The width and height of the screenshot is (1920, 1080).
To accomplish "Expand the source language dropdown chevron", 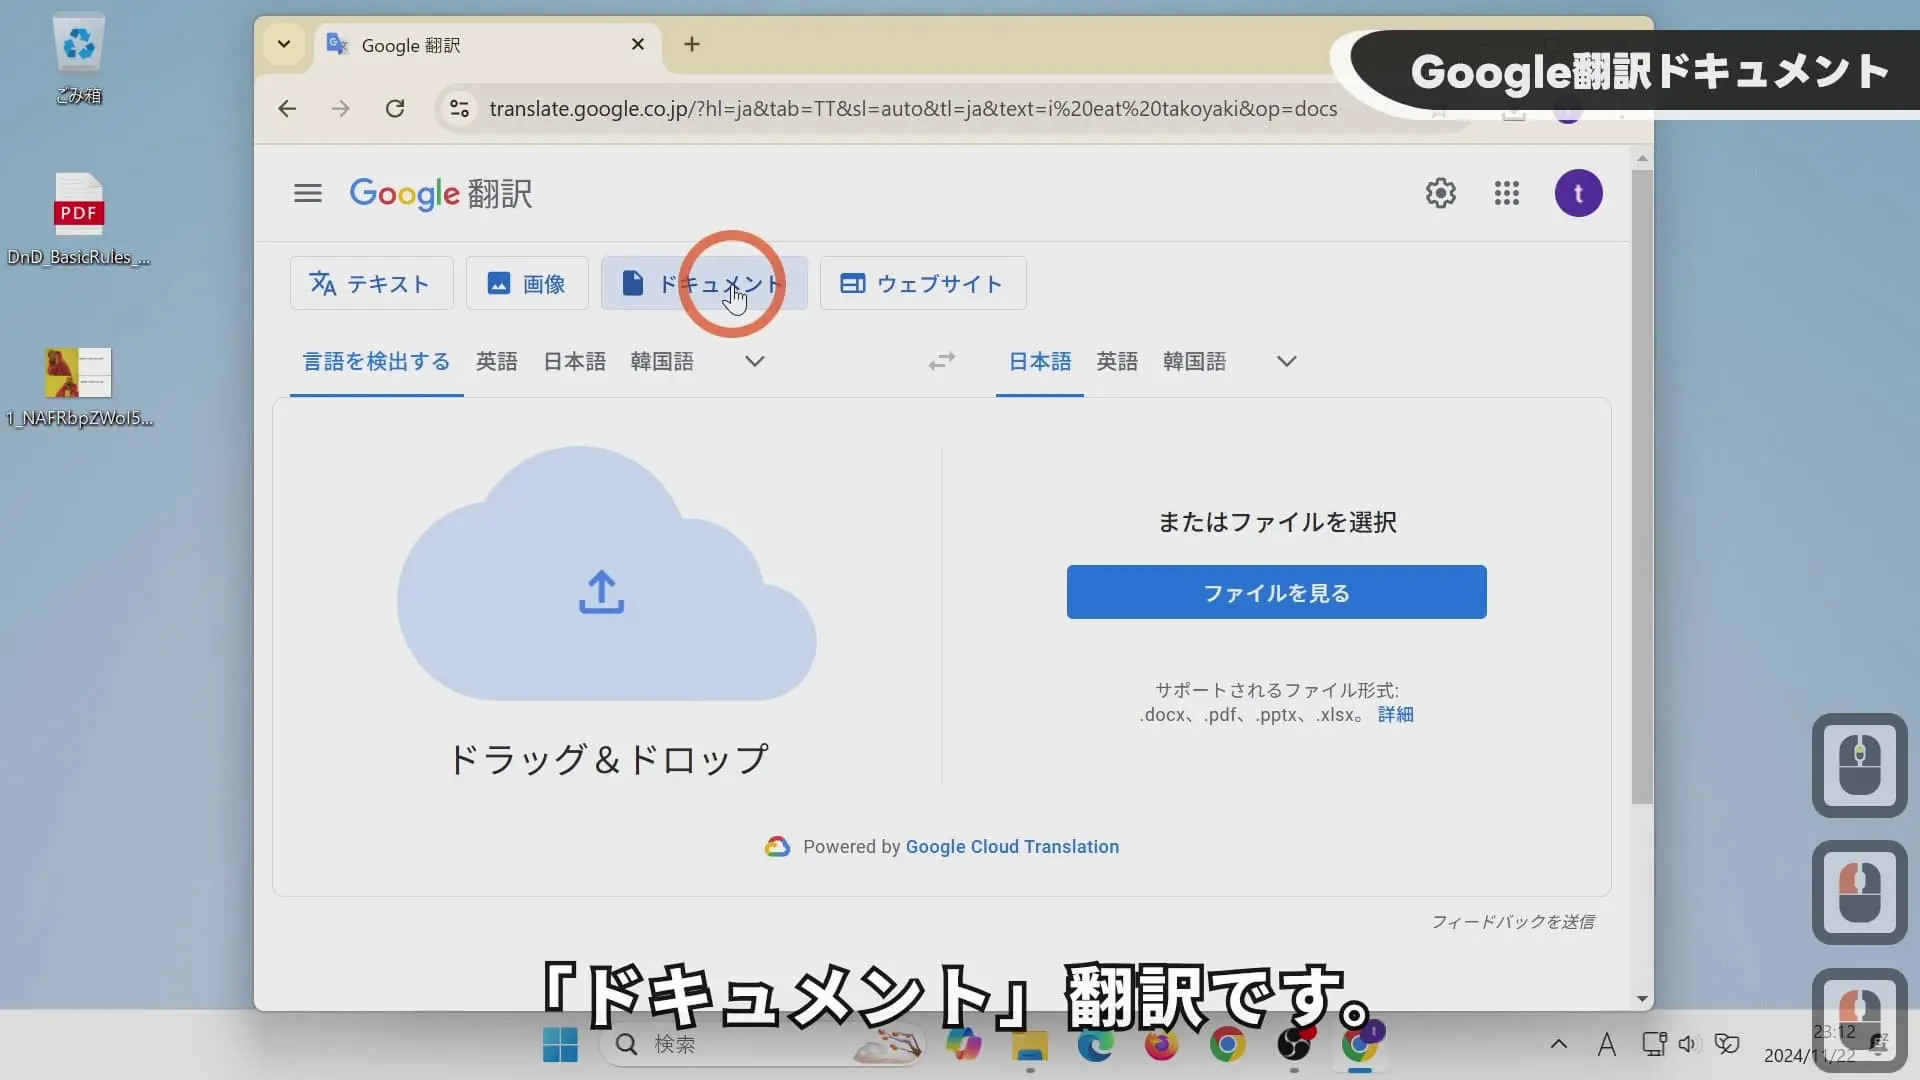I will [x=755, y=361].
